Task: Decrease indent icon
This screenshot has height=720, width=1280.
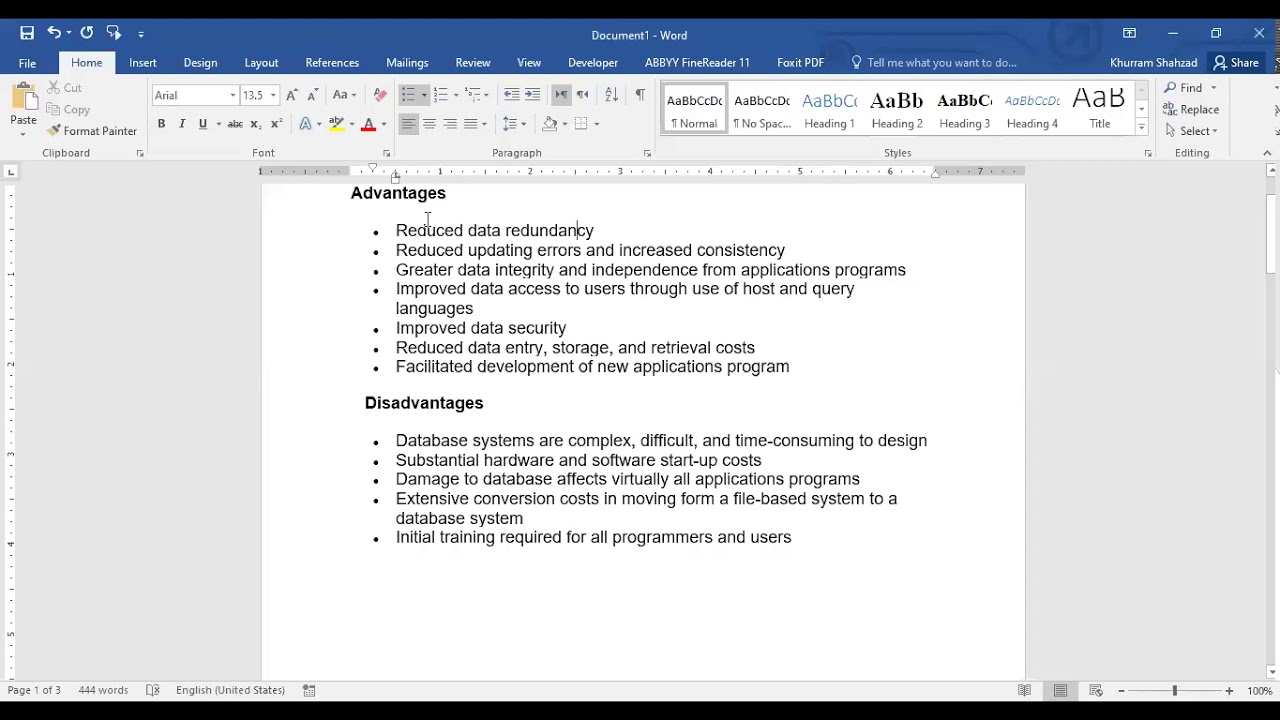Action: tap(512, 95)
